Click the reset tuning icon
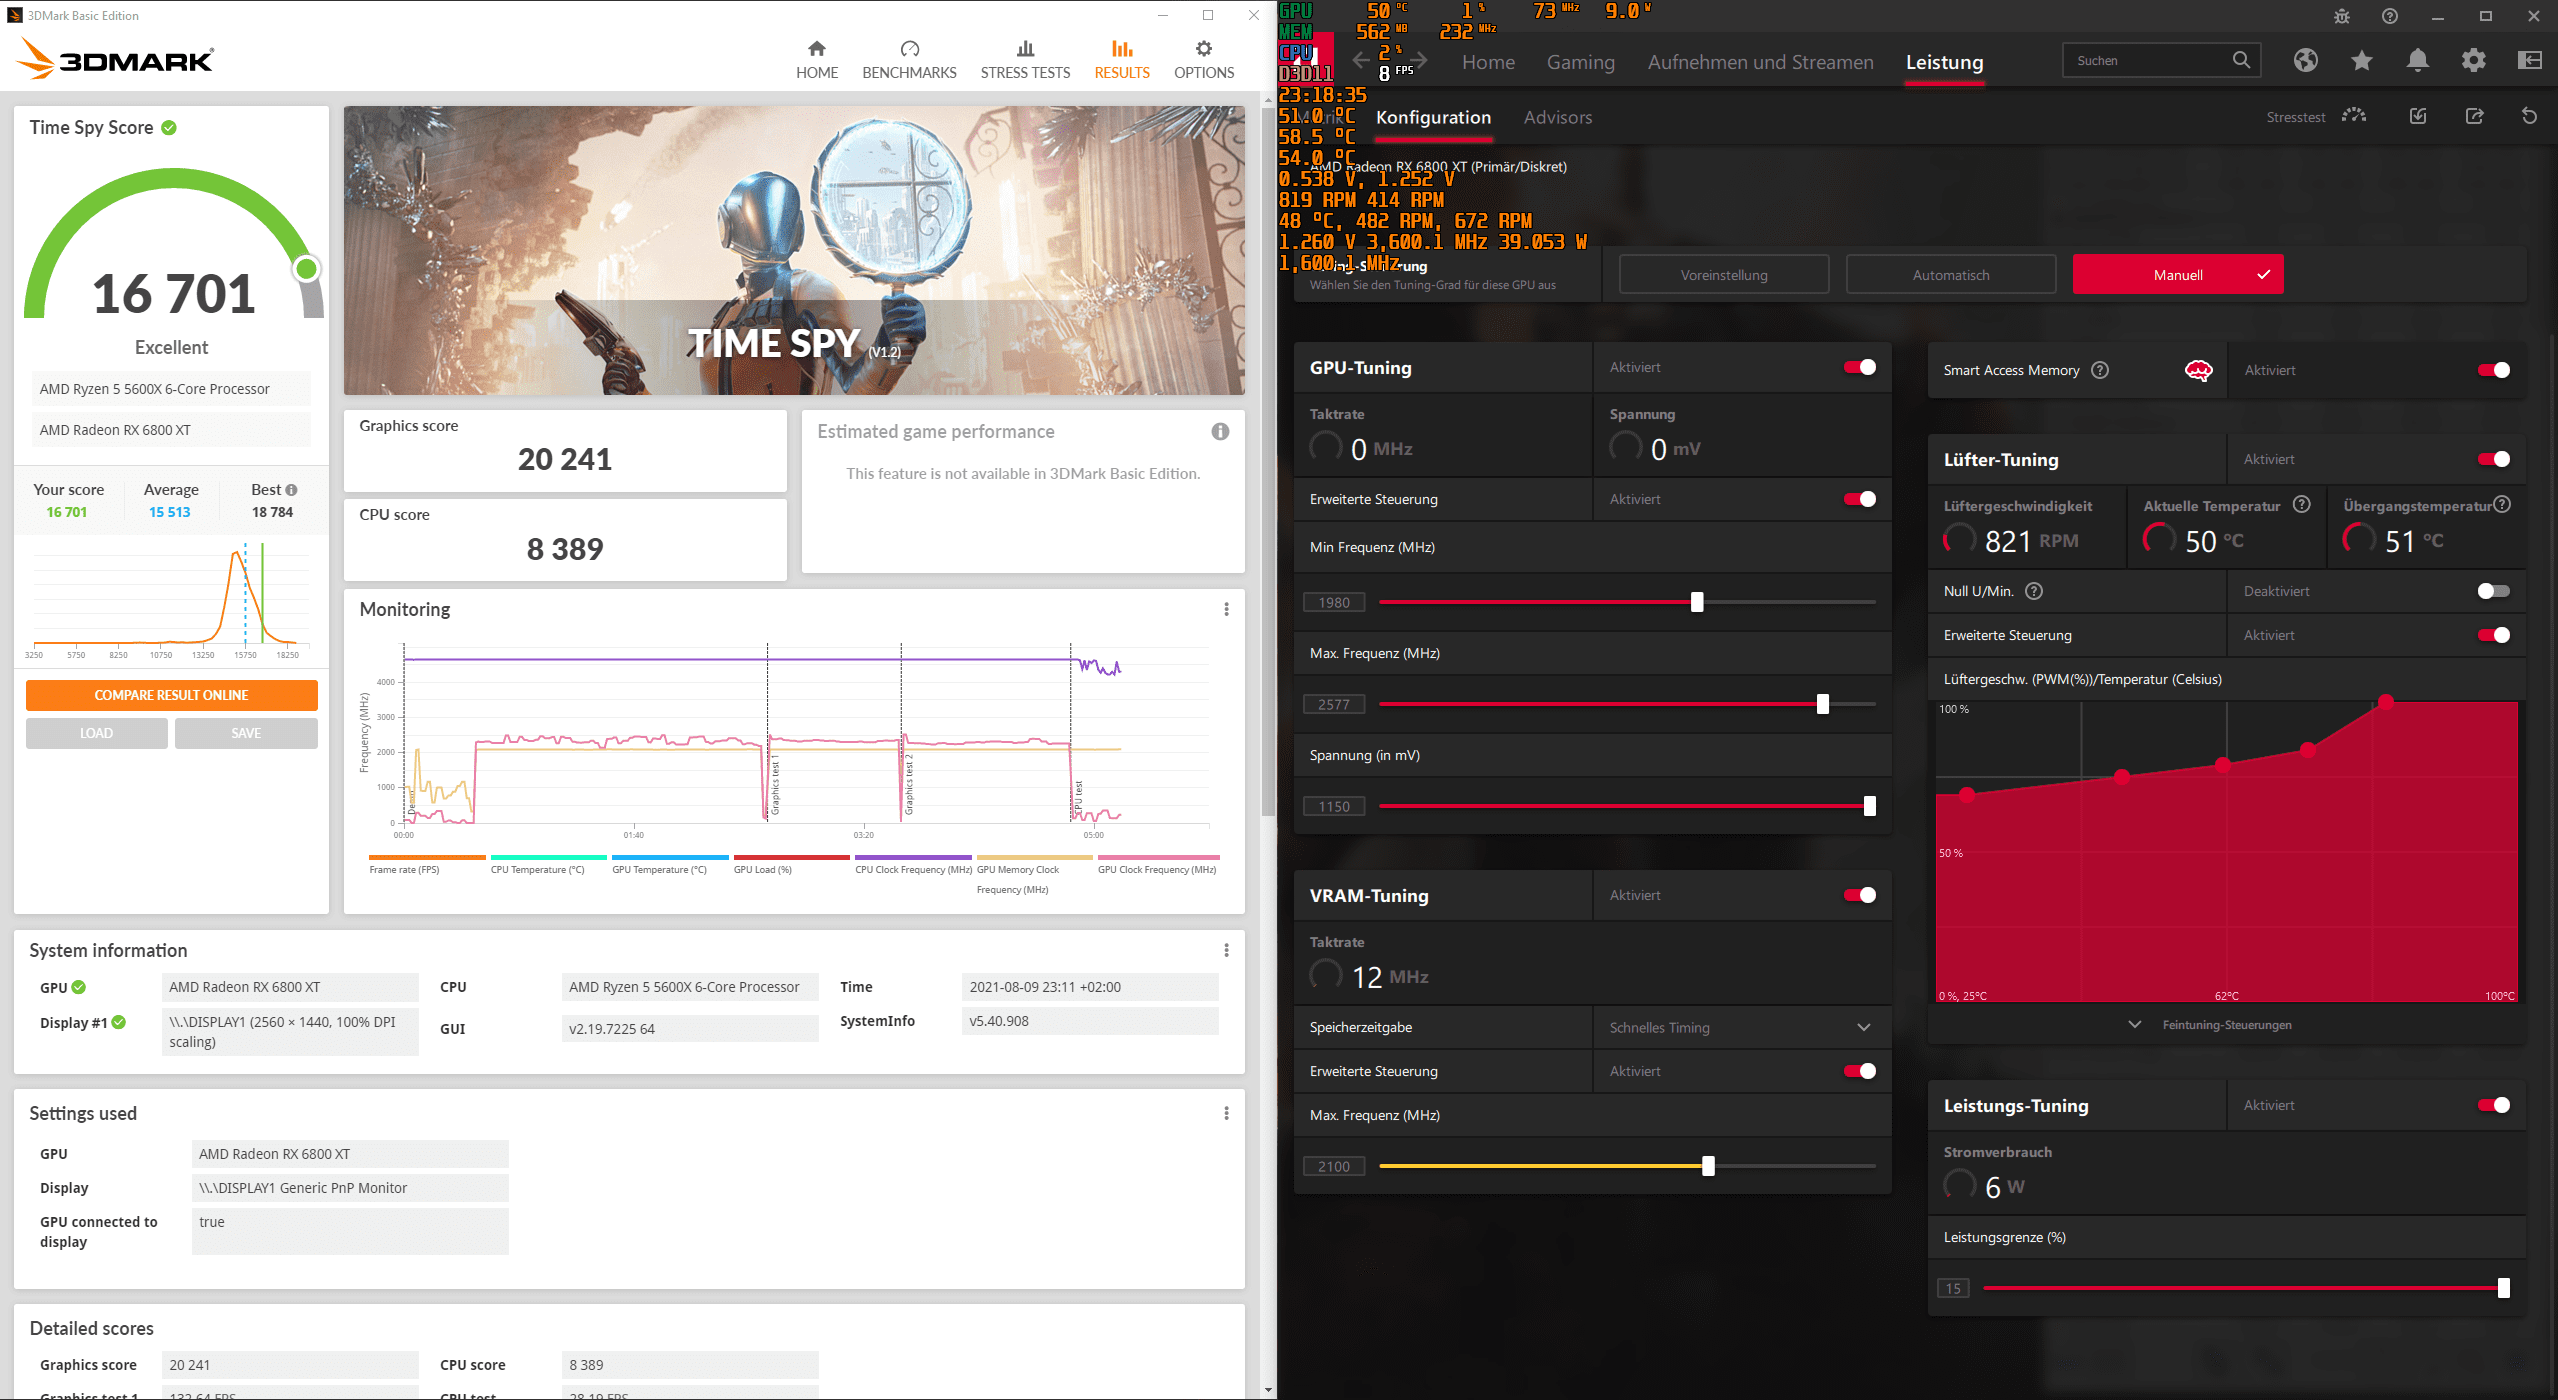 click(2529, 116)
